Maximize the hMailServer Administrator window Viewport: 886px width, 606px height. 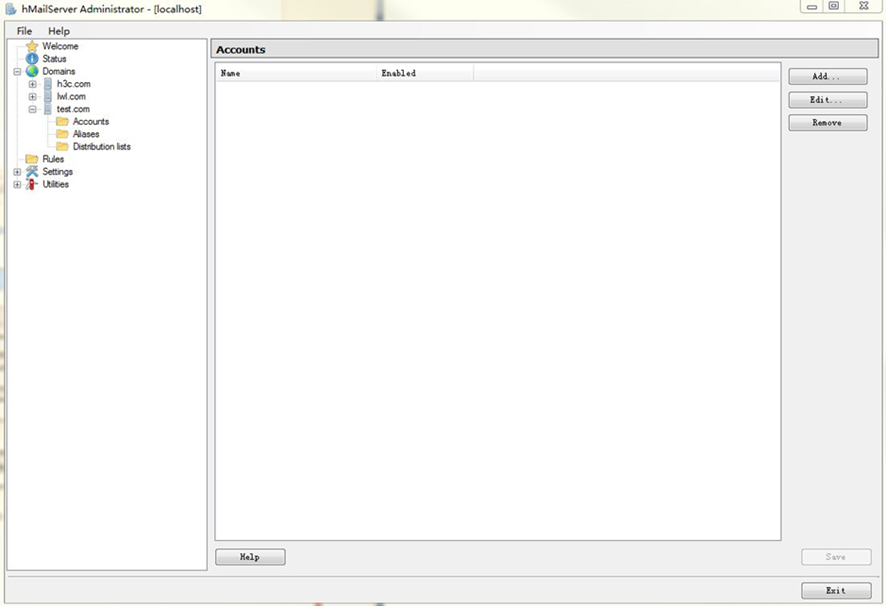point(833,6)
